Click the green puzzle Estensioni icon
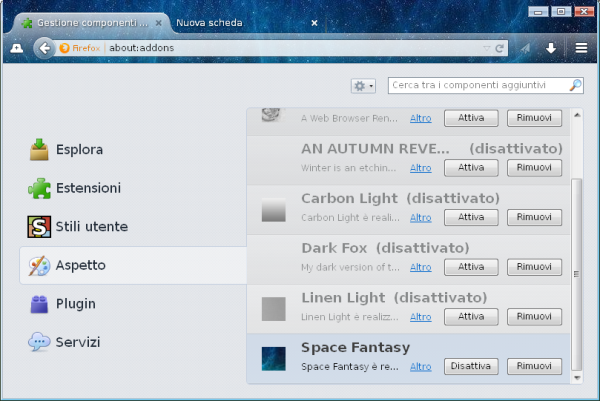The image size is (600, 401). coord(39,188)
